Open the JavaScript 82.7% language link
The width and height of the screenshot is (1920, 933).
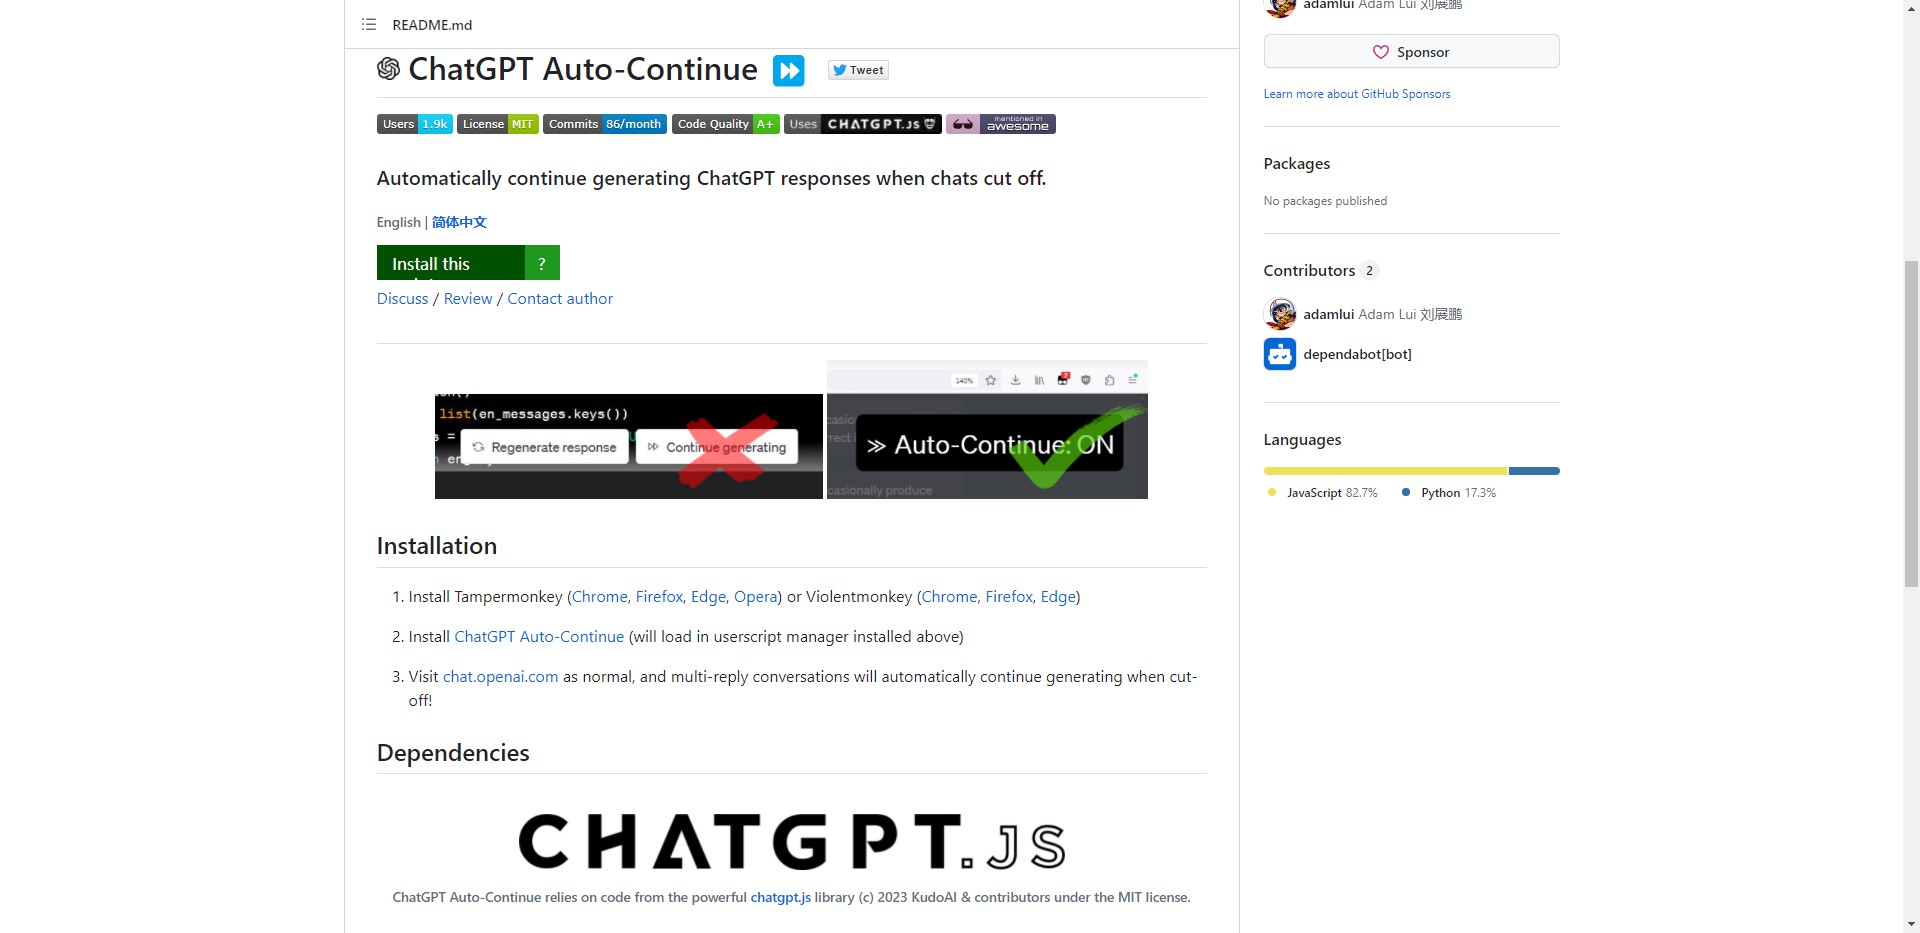pos(1322,493)
